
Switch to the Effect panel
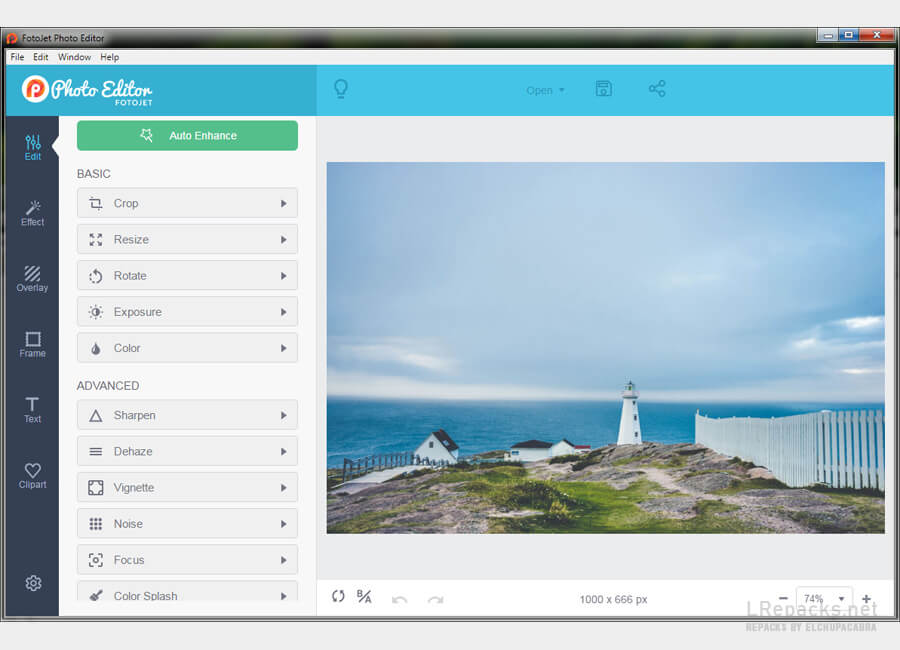point(32,210)
